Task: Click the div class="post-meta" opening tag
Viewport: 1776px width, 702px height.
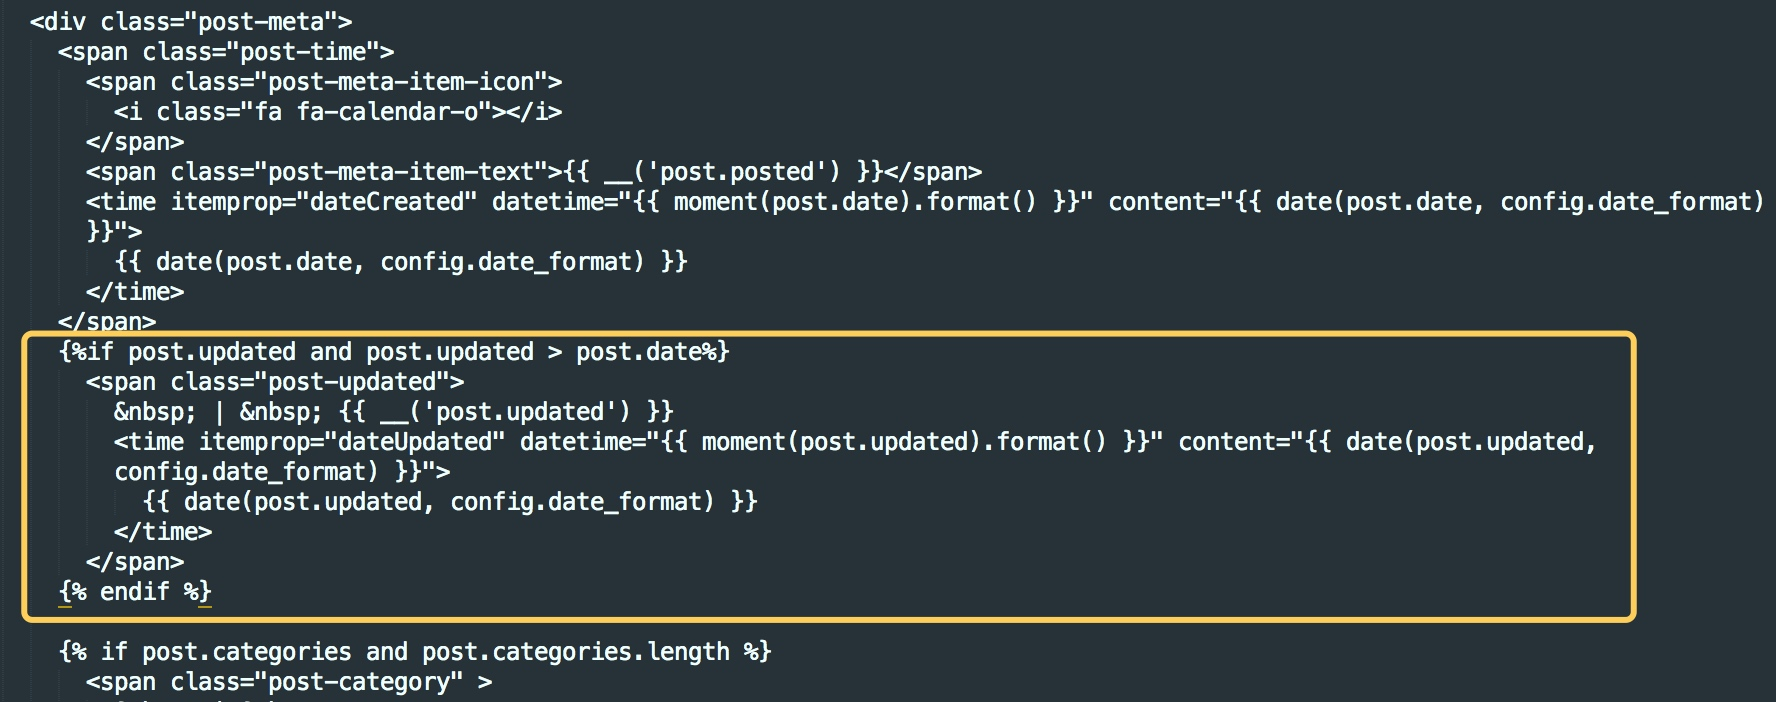Action: click(x=190, y=22)
